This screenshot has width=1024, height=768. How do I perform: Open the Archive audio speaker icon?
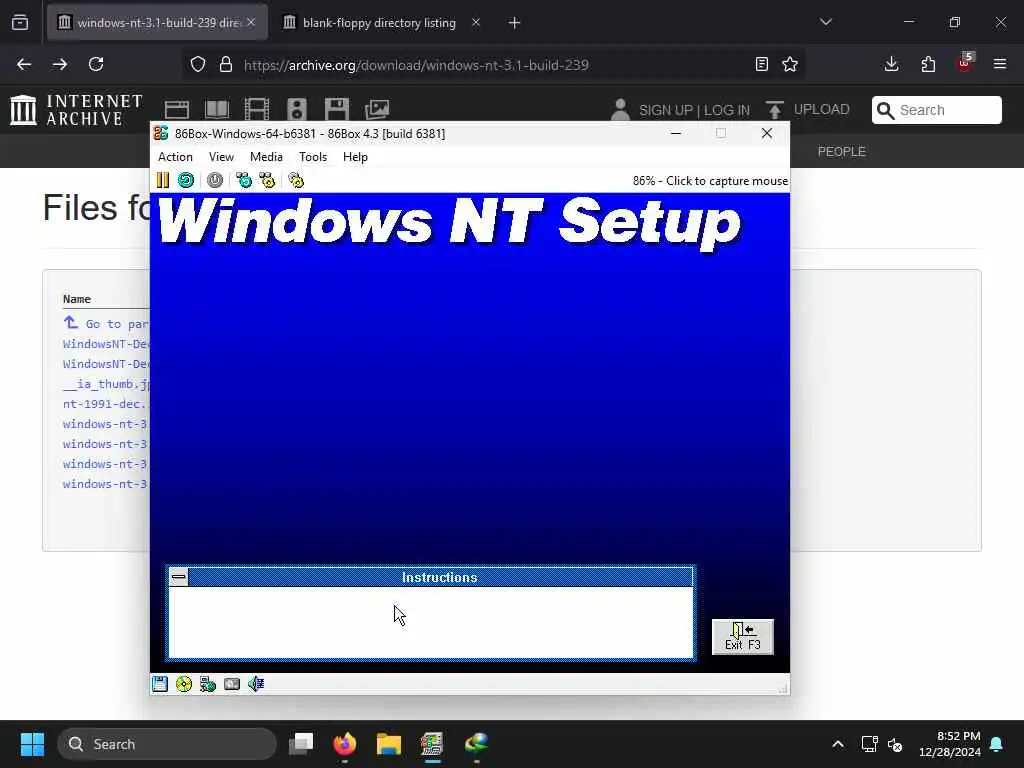click(x=297, y=109)
